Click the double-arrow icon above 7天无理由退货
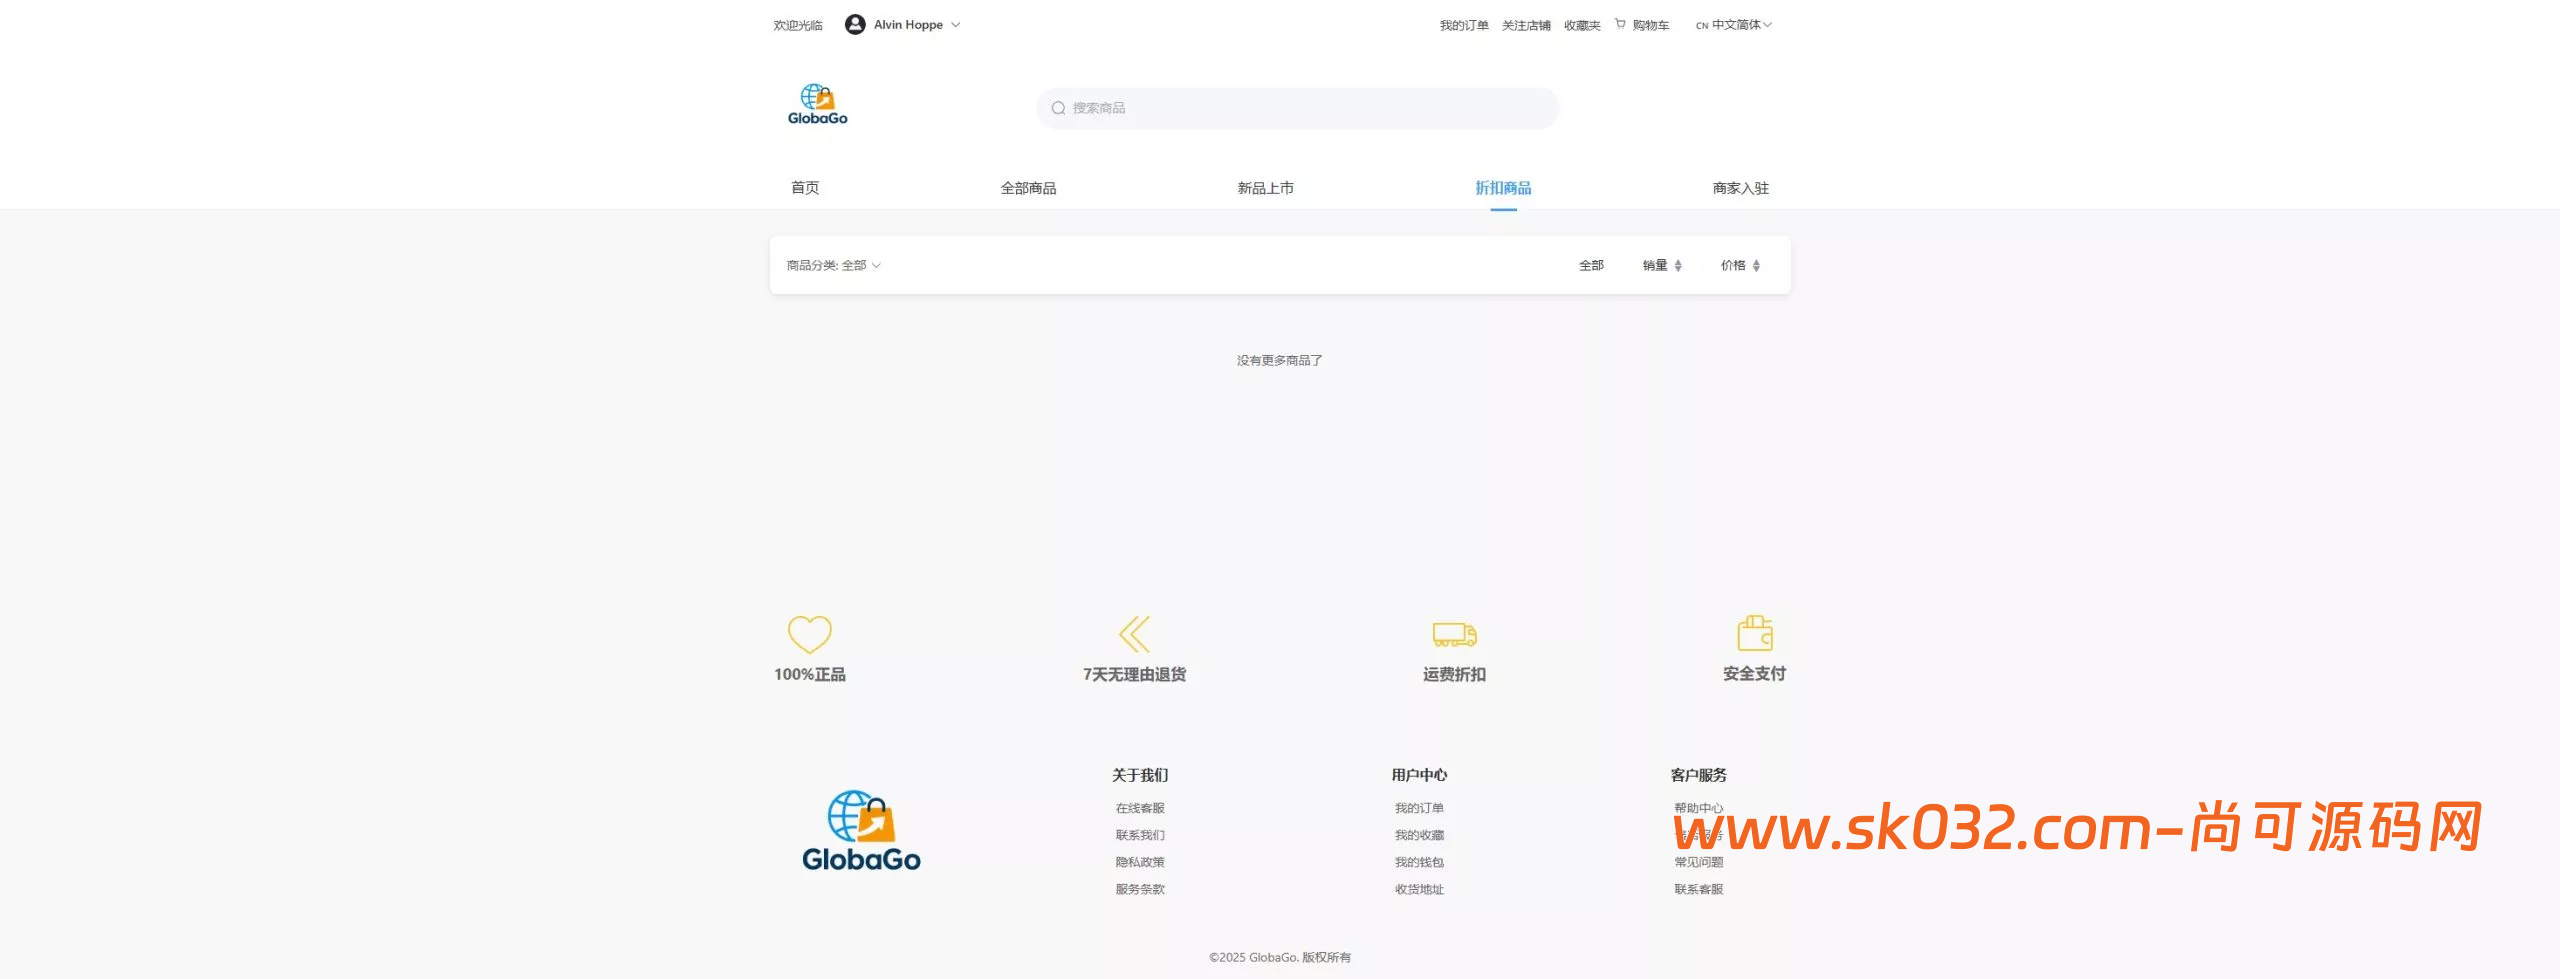Image resolution: width=2560 pixels, height=979 pixels. tap(1134, 634)
